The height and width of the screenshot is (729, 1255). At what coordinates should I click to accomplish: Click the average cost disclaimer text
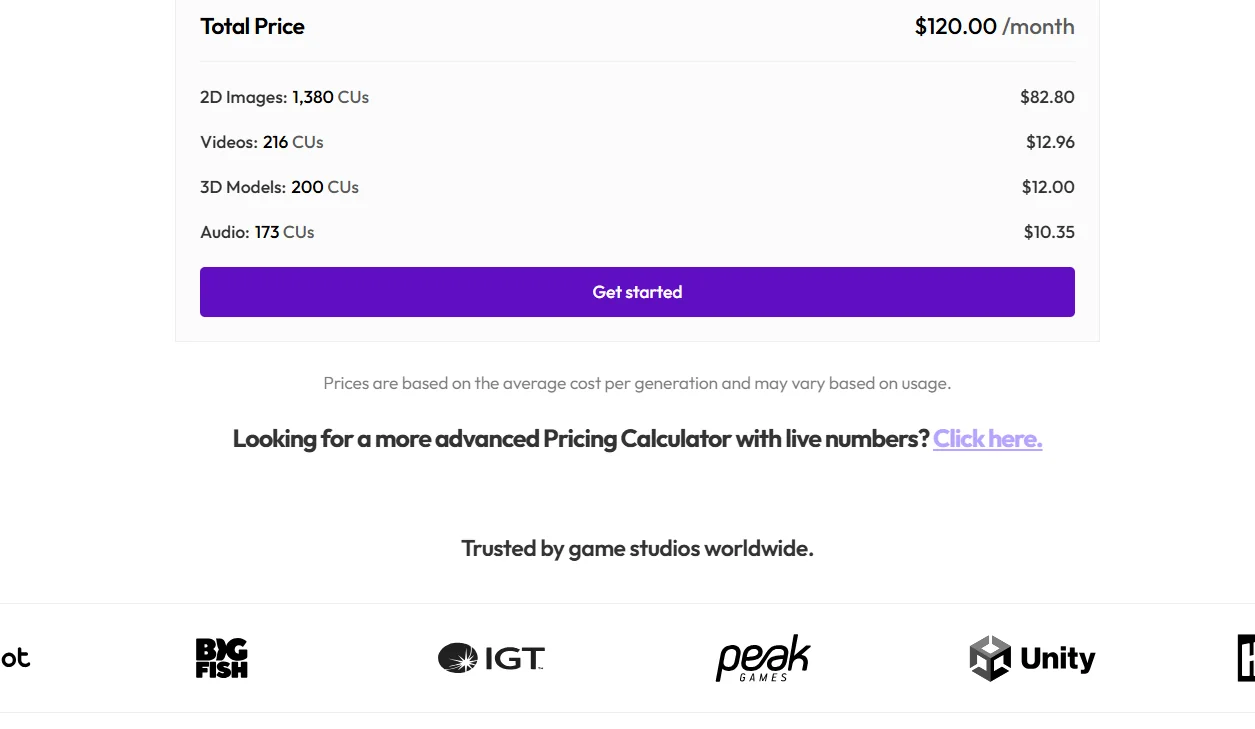637,383
